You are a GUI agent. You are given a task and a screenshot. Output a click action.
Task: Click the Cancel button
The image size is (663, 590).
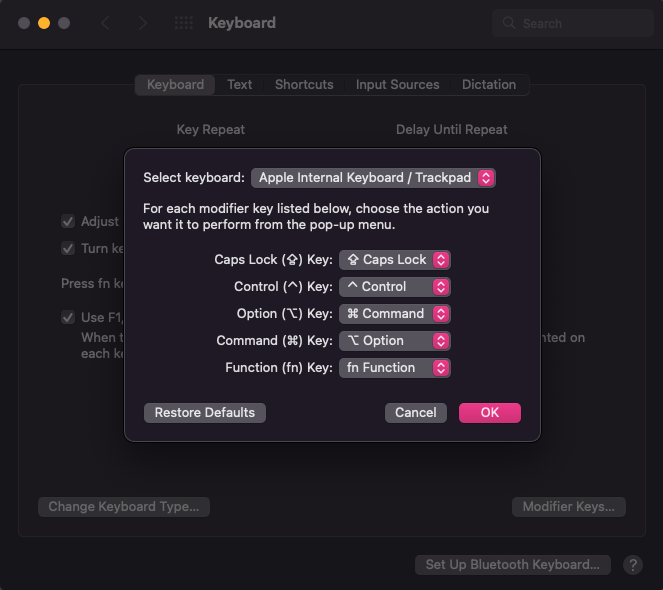click(415, 413)
